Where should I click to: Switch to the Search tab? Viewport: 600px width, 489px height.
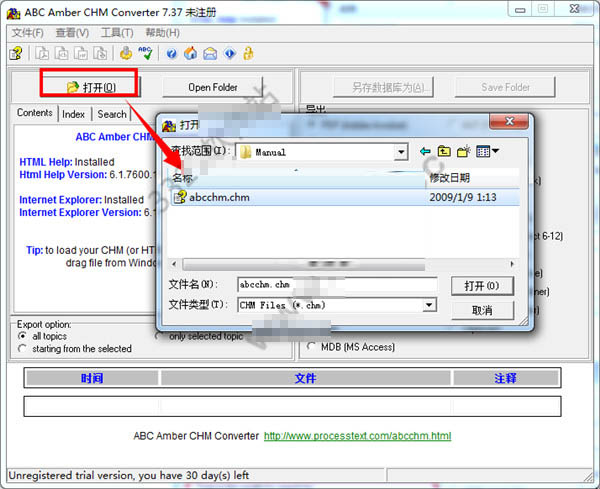(112, 114)
